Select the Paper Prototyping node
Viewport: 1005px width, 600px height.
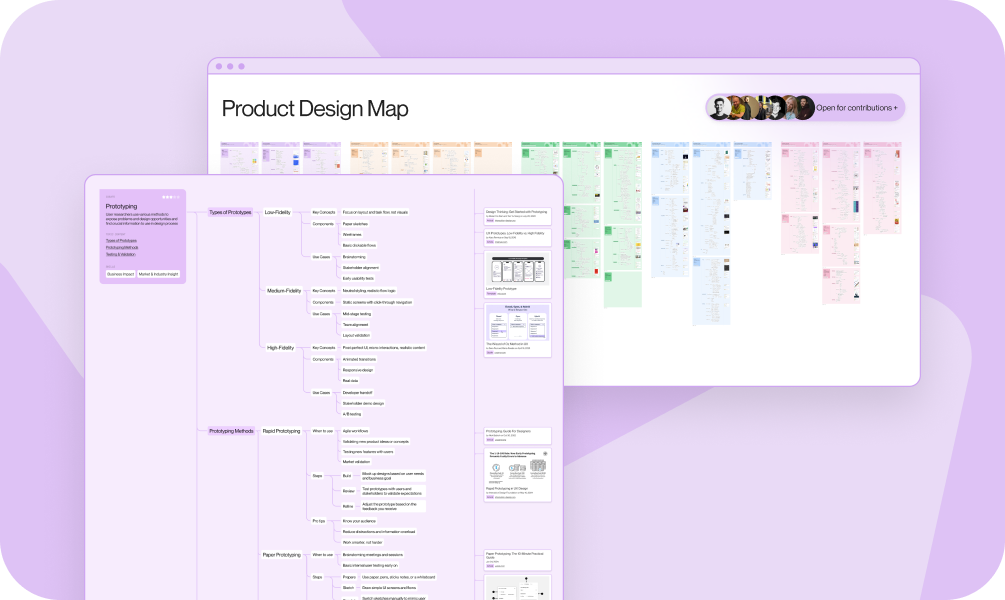pos(281,554)
